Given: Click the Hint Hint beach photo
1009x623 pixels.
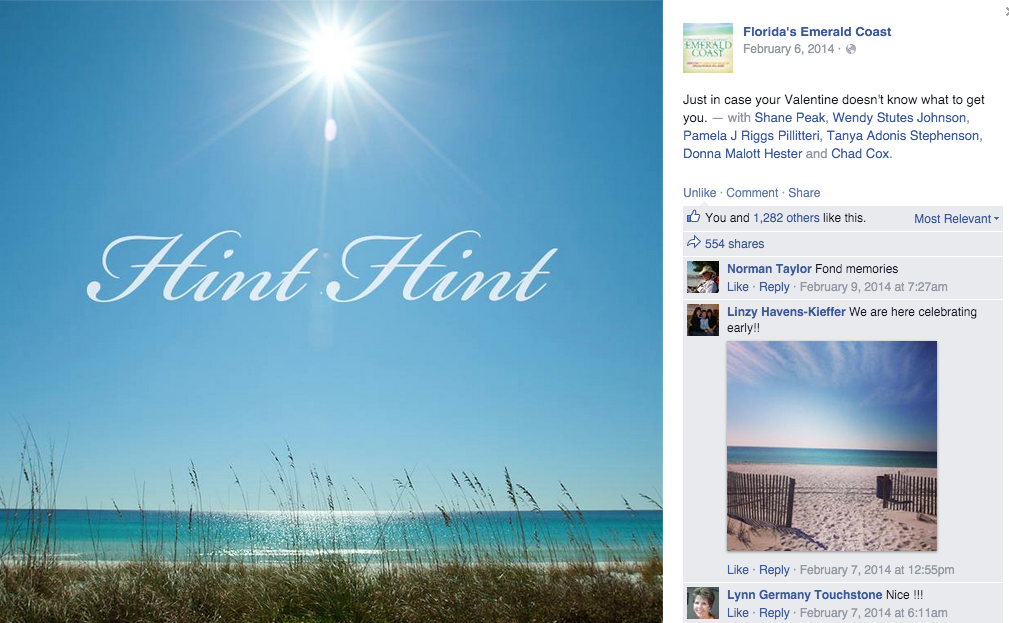Looking at the screenshot, I should point(331,312).
